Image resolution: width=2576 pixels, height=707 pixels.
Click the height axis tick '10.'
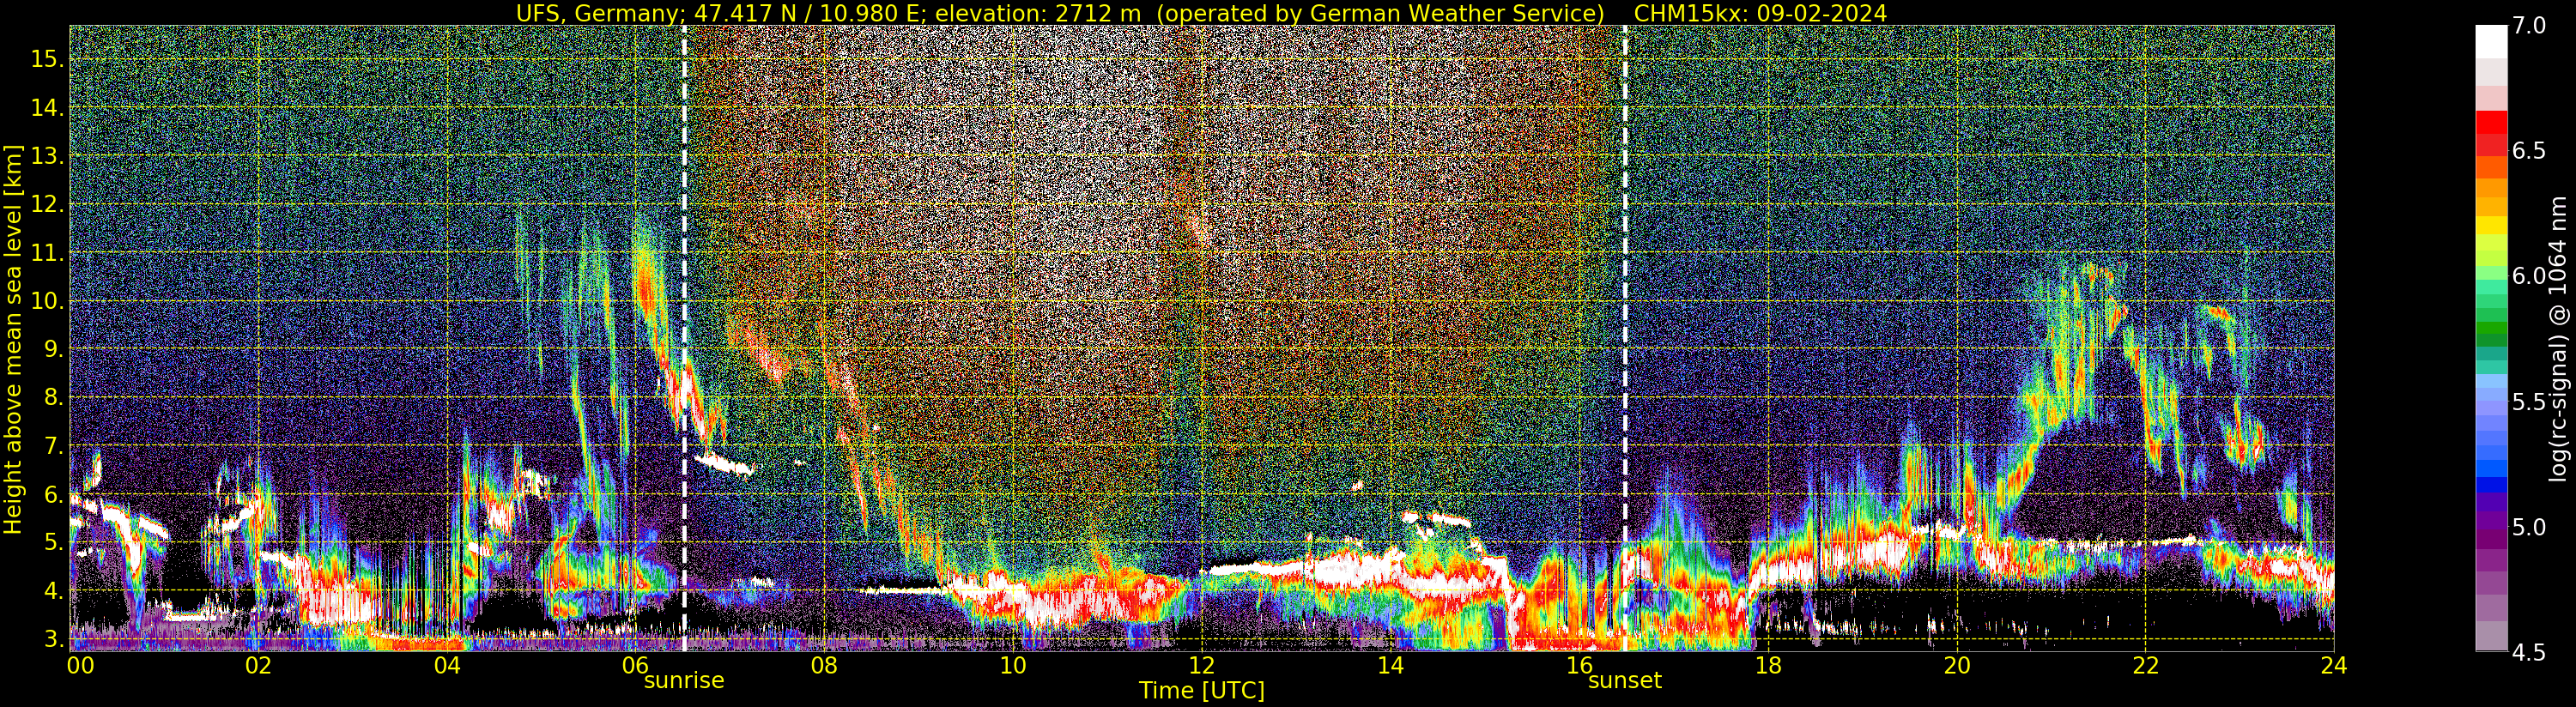(48, 301)
